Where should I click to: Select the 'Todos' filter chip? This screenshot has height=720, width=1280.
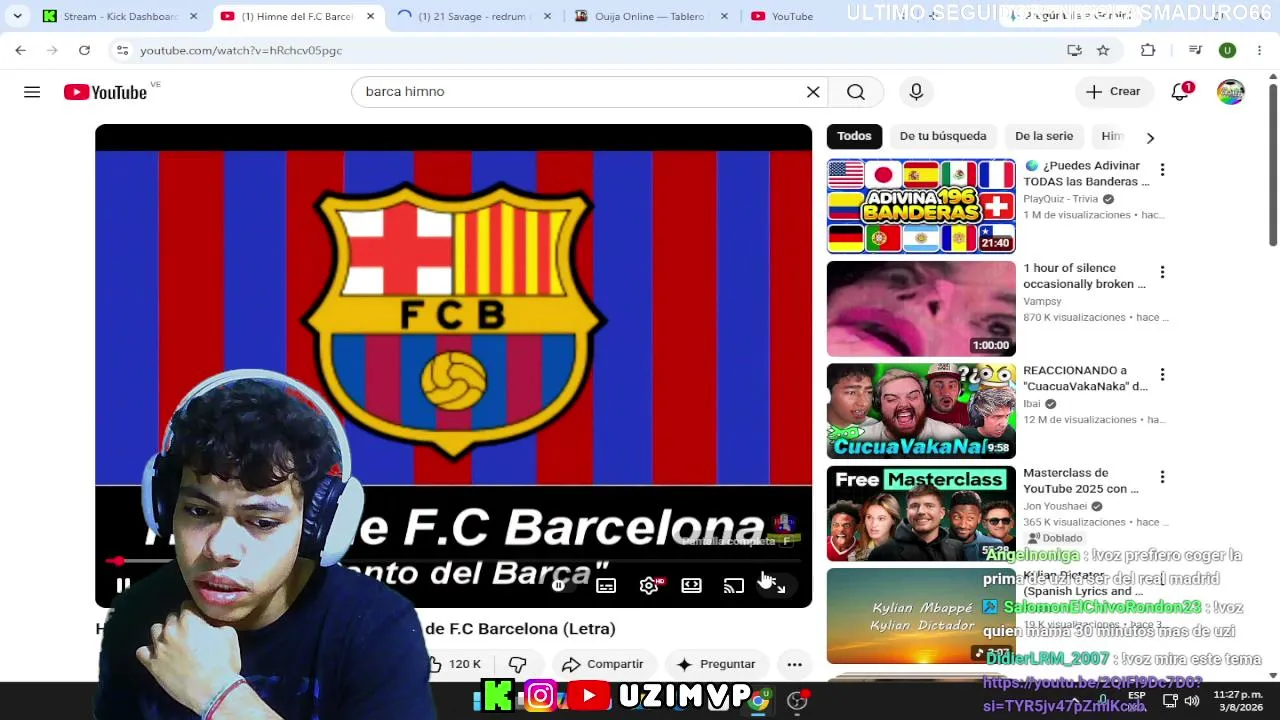pyautogui.click(x=854, y=136)
